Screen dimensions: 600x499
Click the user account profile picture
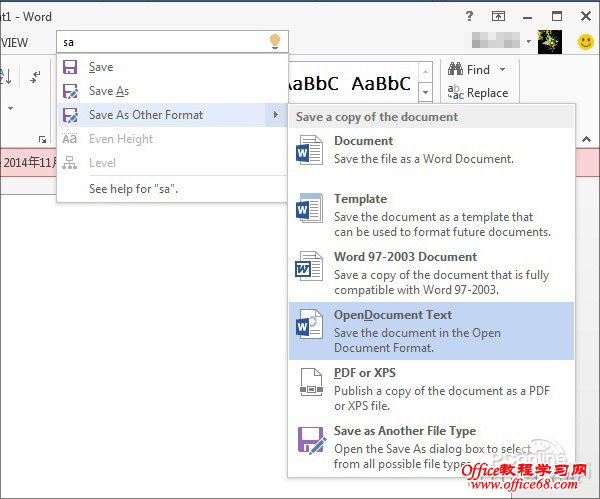(x=549, y=42)
